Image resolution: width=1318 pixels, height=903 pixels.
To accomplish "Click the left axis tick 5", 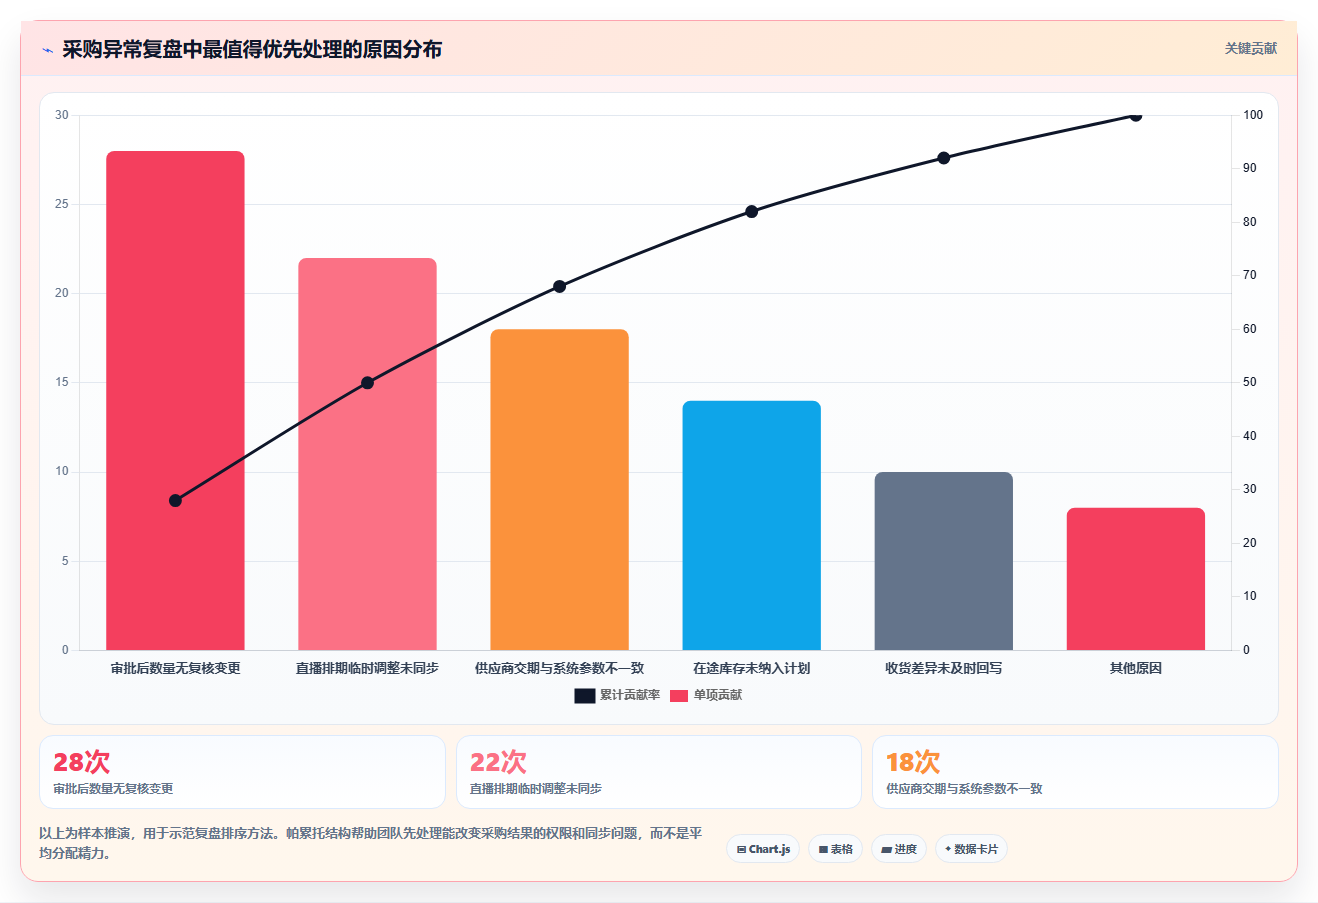I will coord(65,561).
